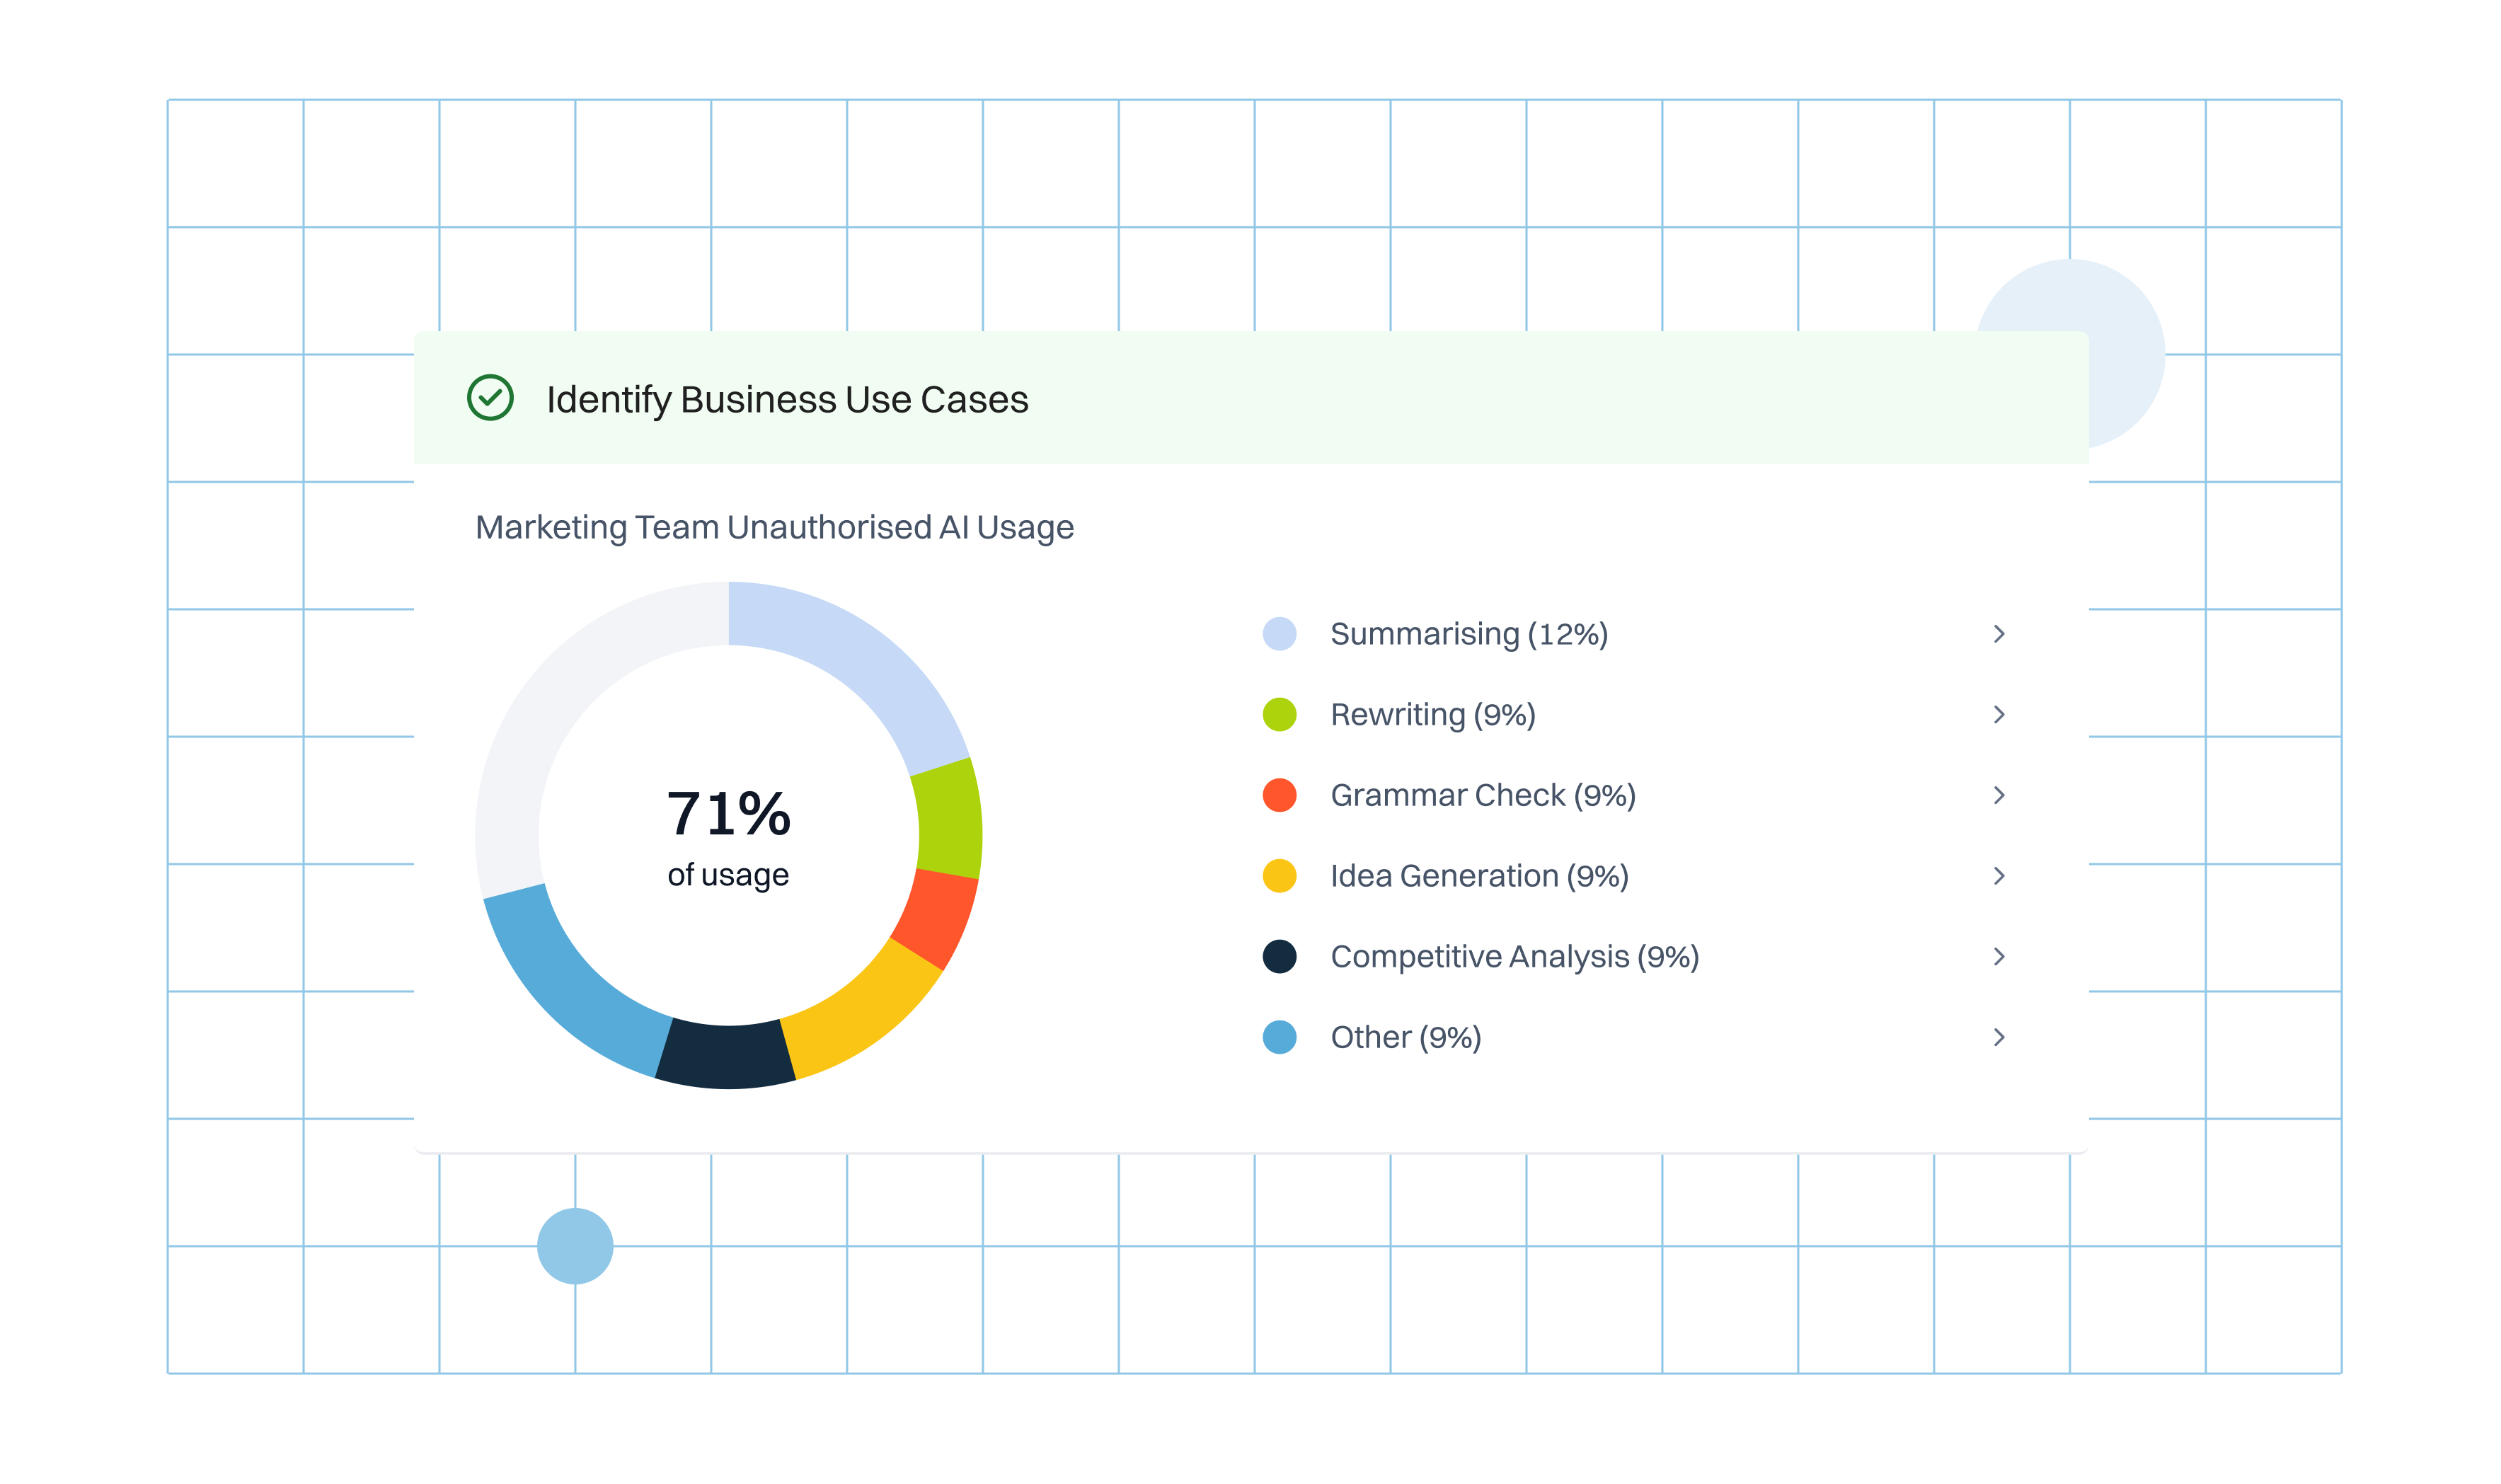Click the 71% of usage center text
This screenshot has height=1484, width=2501.
[728, 835]
